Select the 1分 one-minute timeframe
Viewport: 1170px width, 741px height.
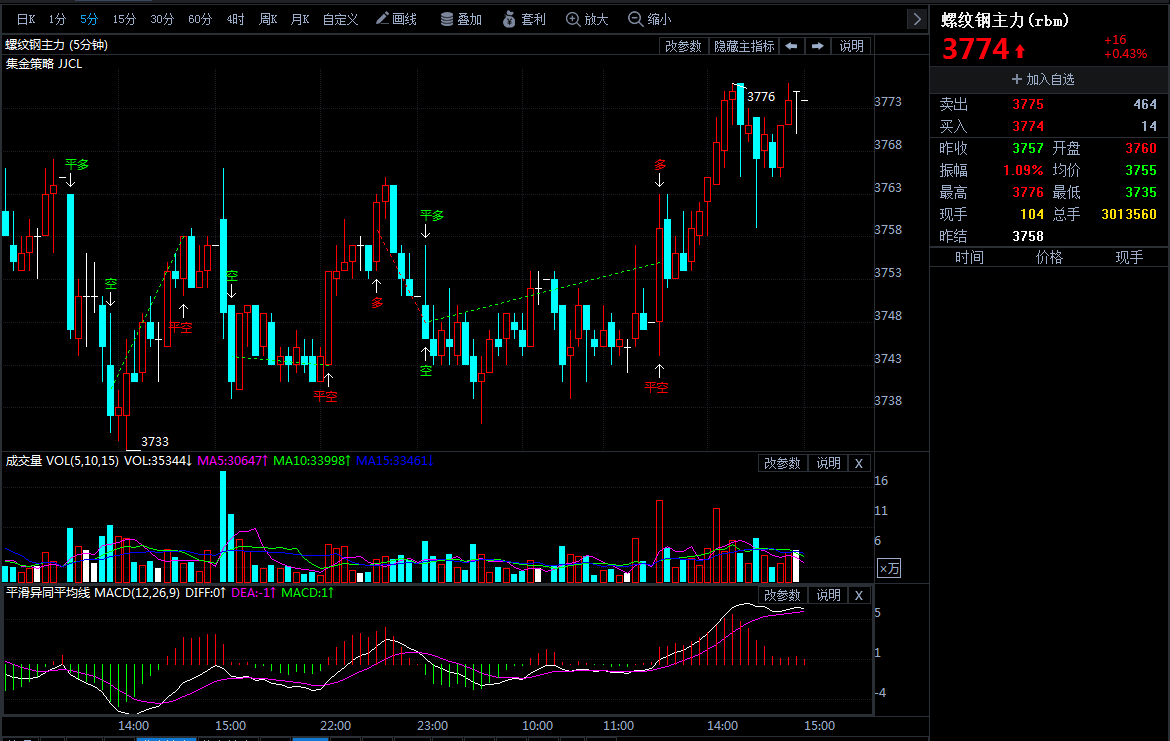pos(57,19)
